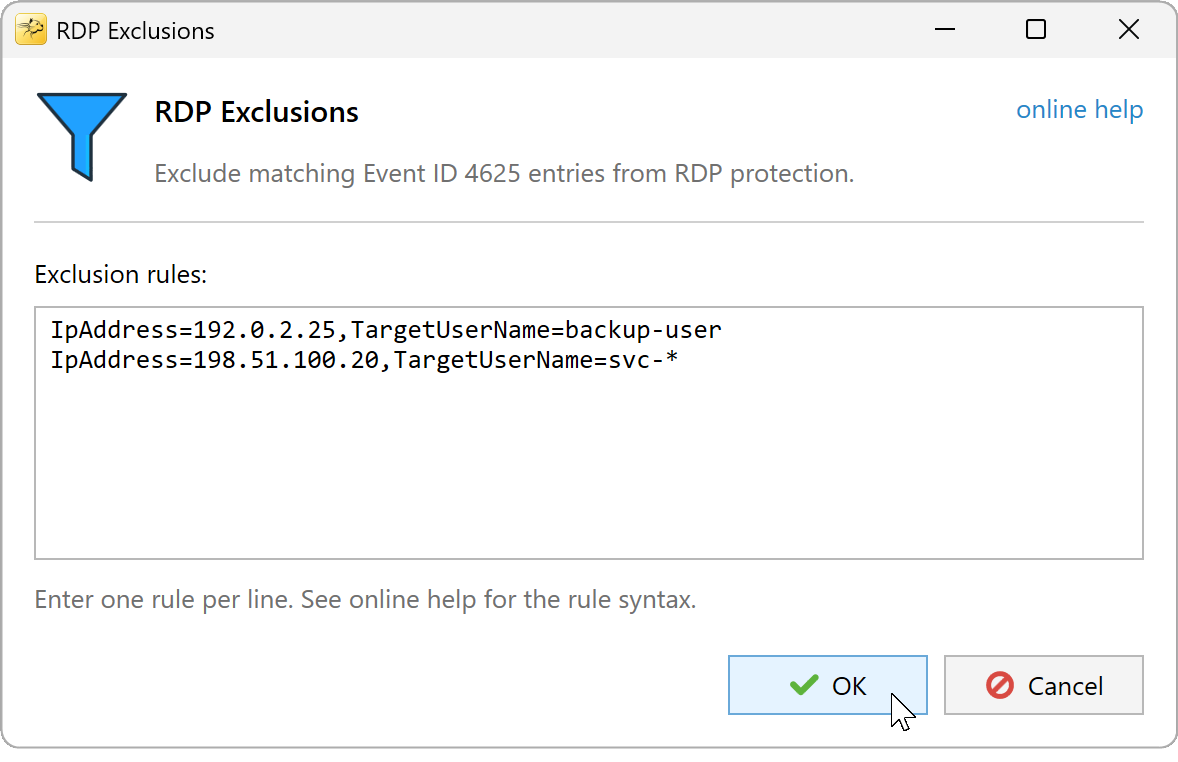Minimize the RDP Exclusions window

pyautogui.click(x=945, y=30)
